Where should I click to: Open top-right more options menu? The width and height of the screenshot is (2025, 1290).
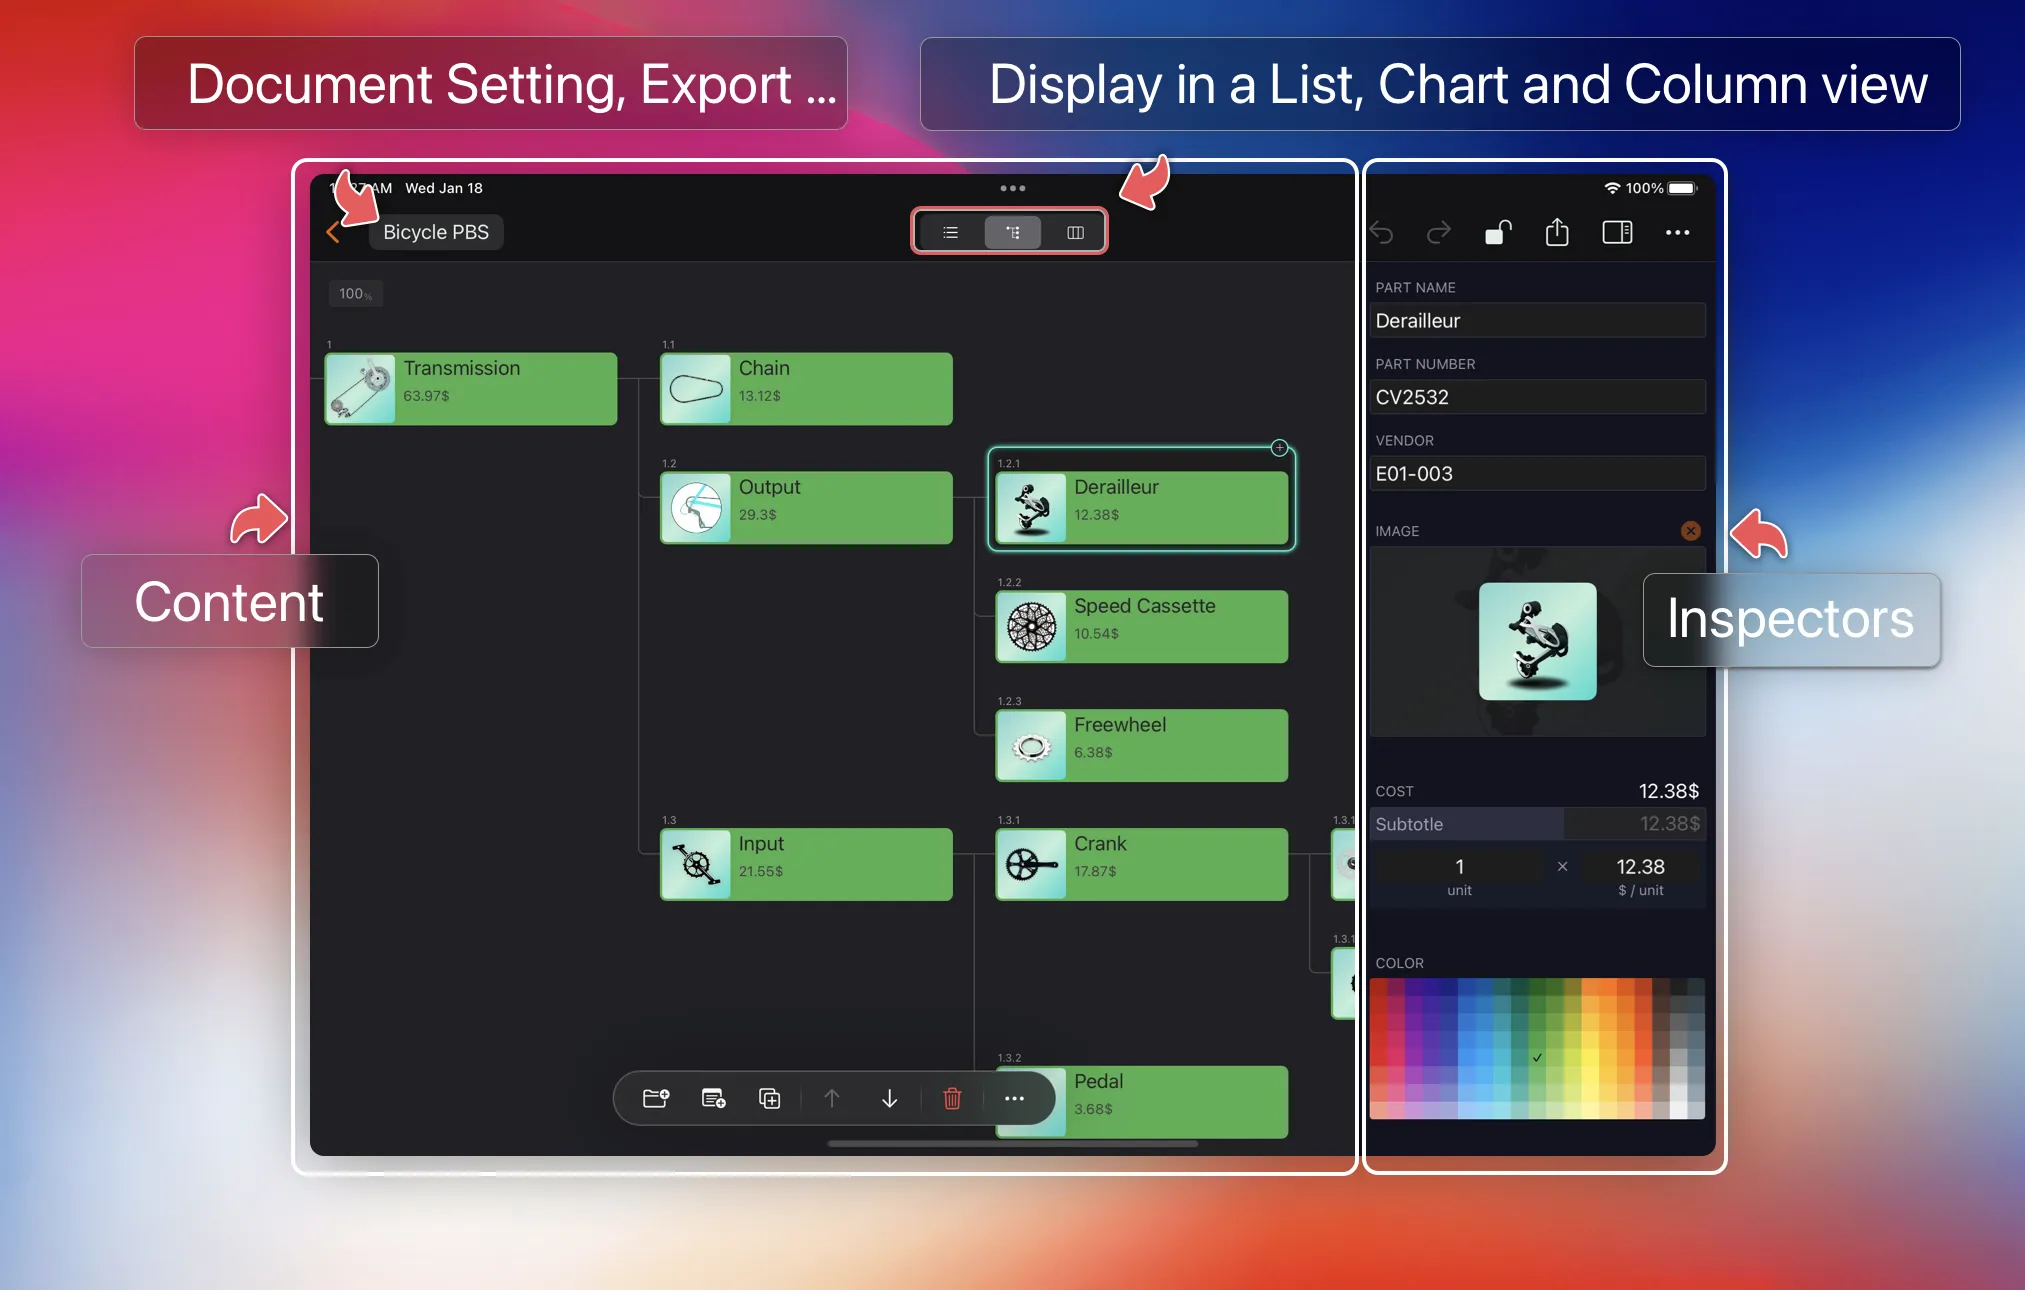point(1677,233)
